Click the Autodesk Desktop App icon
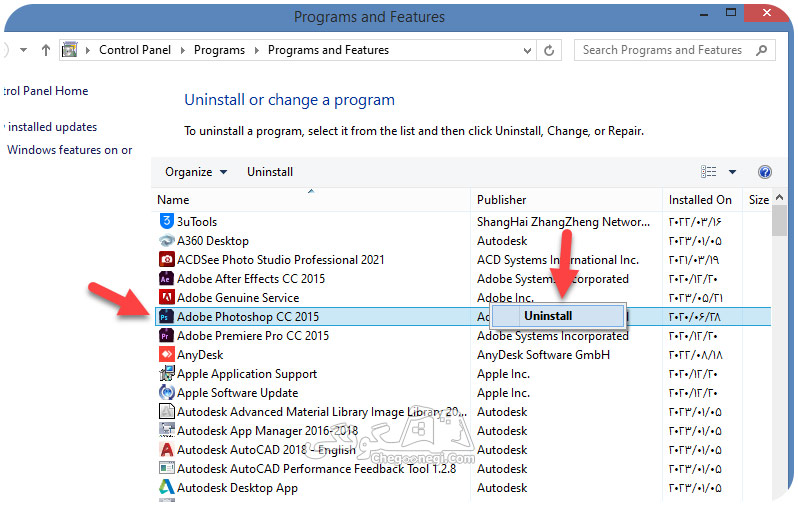The height and width of the screenshot is (508, 798). tap(166, 487)
